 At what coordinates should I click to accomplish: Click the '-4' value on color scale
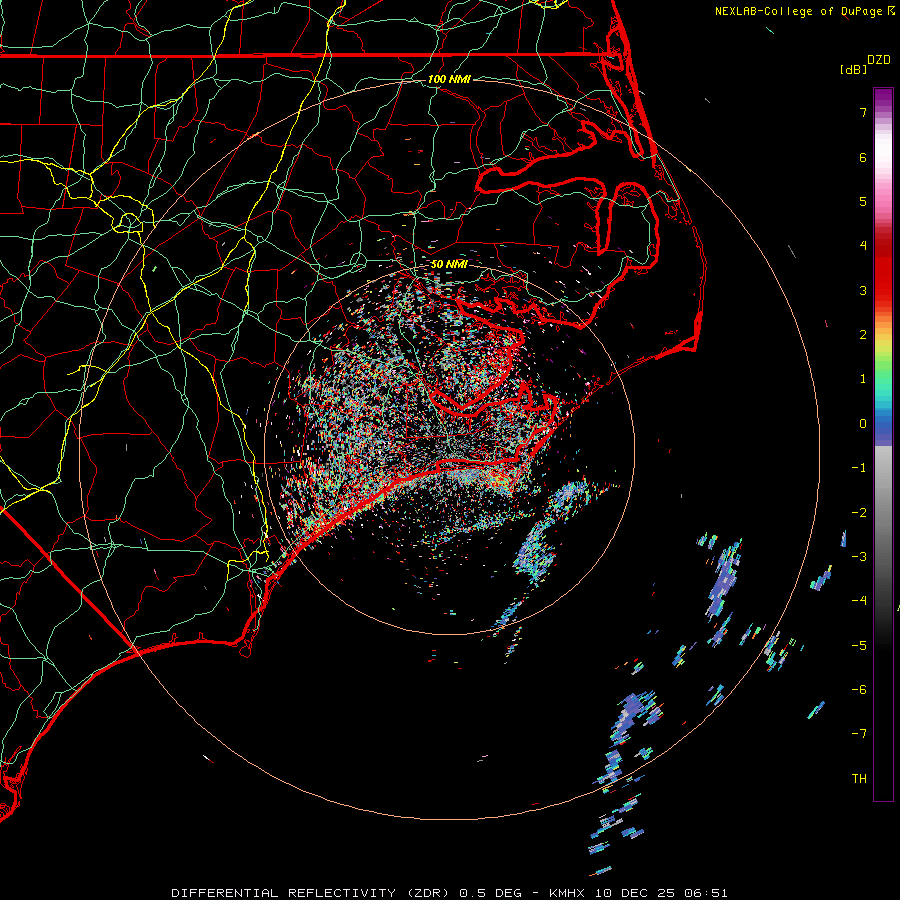tap(859, 600)
